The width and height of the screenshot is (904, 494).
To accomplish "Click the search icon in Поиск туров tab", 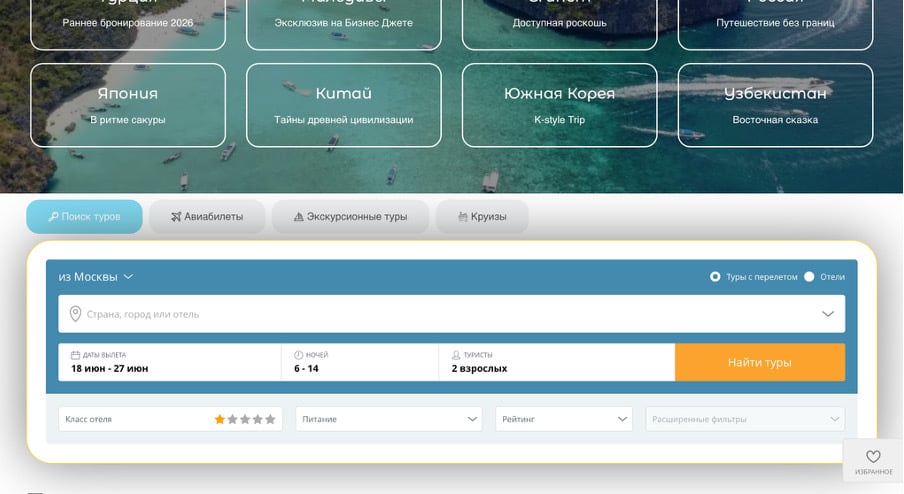I will [x=53, y=217].
